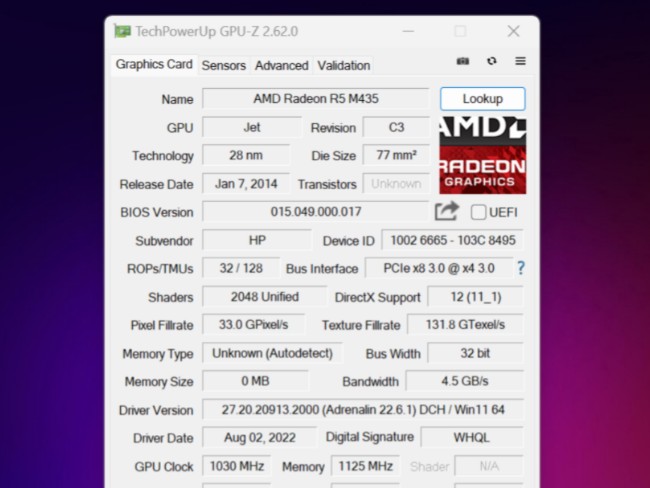Click the Lookup button
Screen dimensions: 650x488
[483, 99]
